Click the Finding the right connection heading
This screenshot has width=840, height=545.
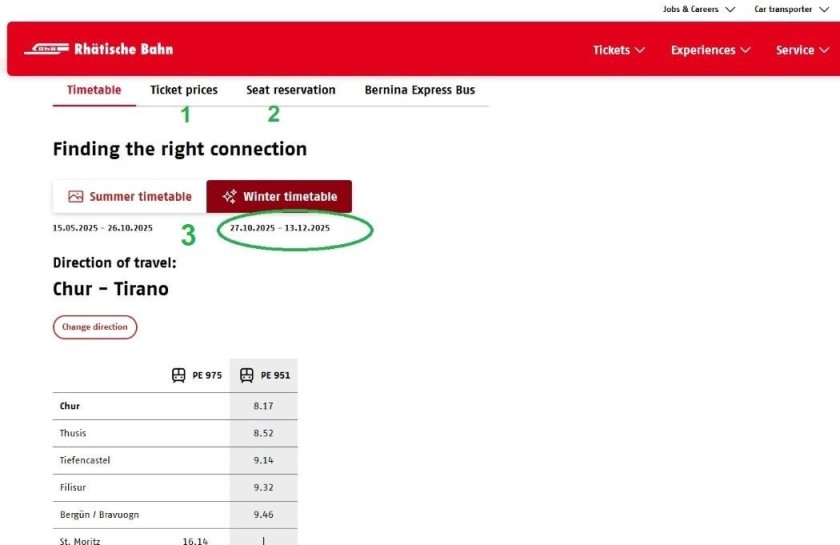(x=180, y=149)
